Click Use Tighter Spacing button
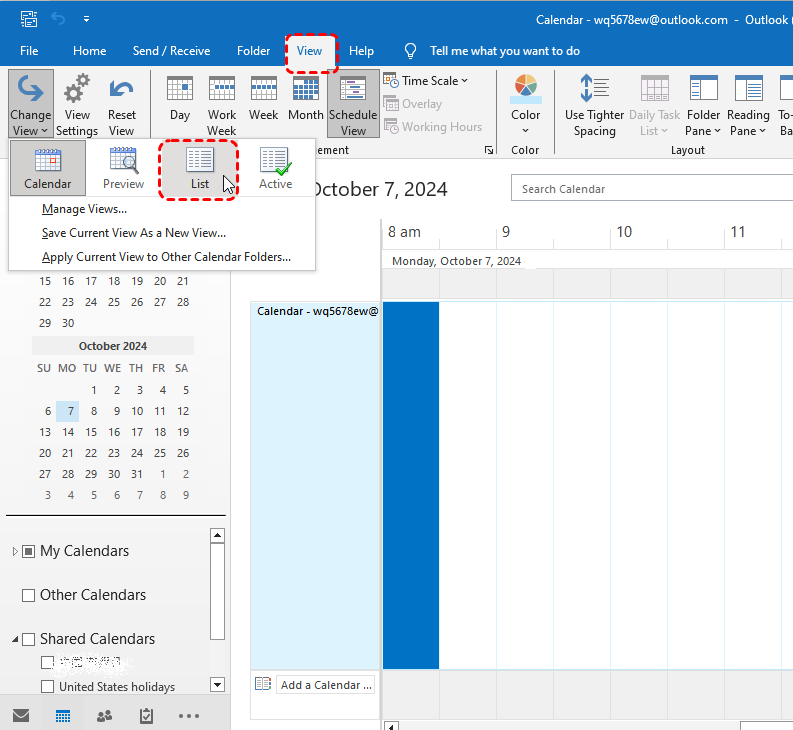The width and height of the screenshot is (793, 730). pyautogui.click(x=594, y=105)
